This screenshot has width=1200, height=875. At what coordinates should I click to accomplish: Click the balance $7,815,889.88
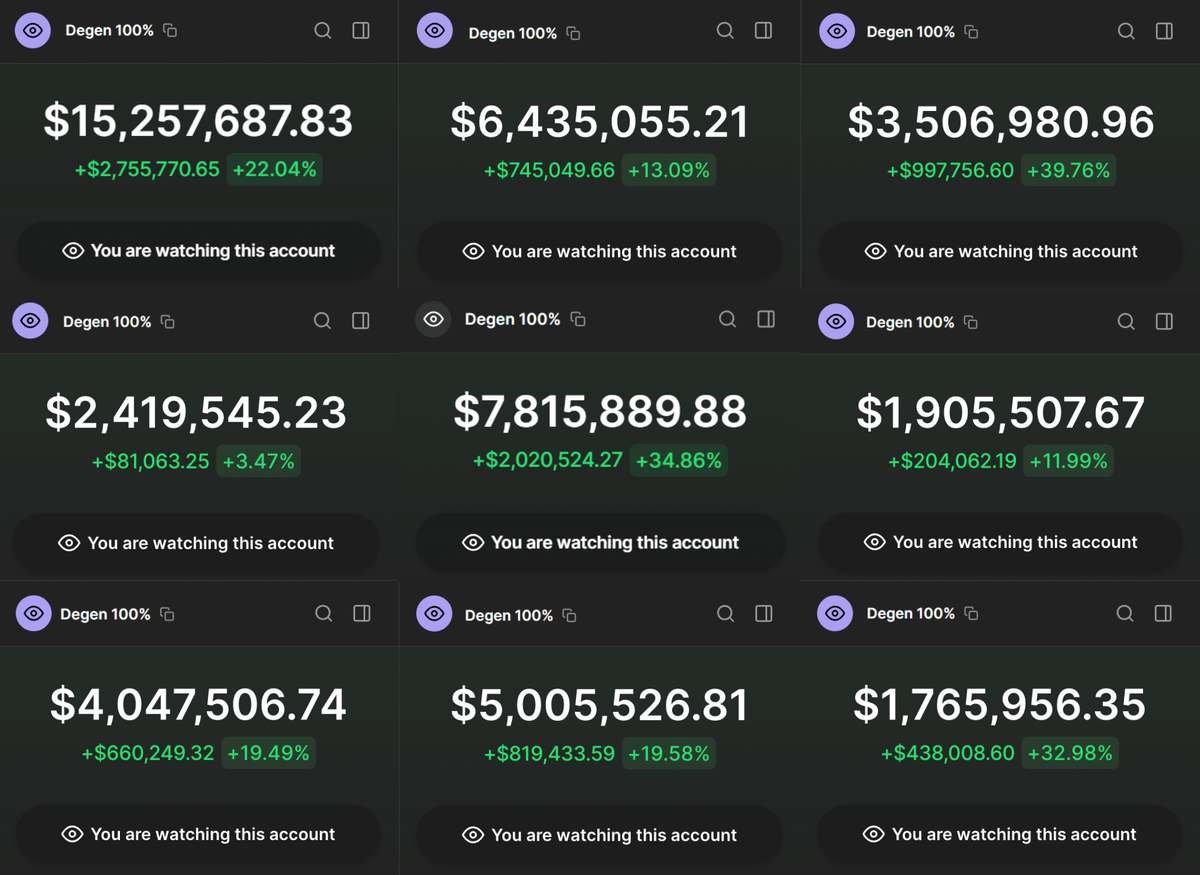(x=600, y=412)
